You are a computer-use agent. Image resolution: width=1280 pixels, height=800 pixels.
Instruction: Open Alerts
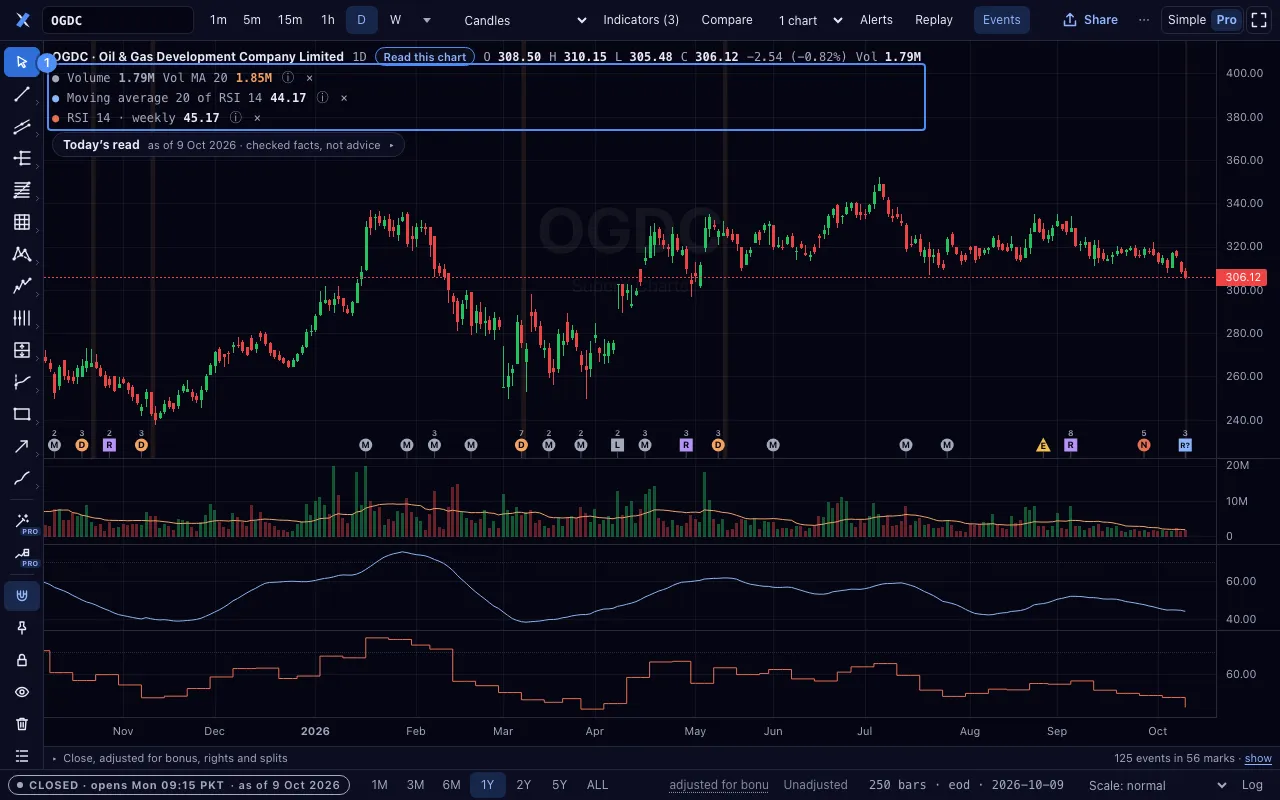pyautogui.click(x=876, y=20)
